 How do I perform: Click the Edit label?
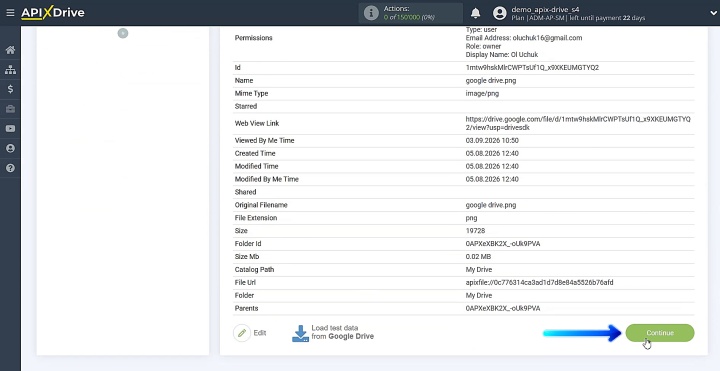click(260, 333)
